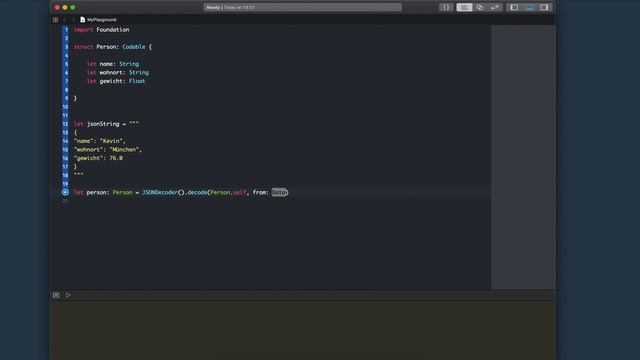
Task: Zoom the window with green button
Action: point(73,7)
